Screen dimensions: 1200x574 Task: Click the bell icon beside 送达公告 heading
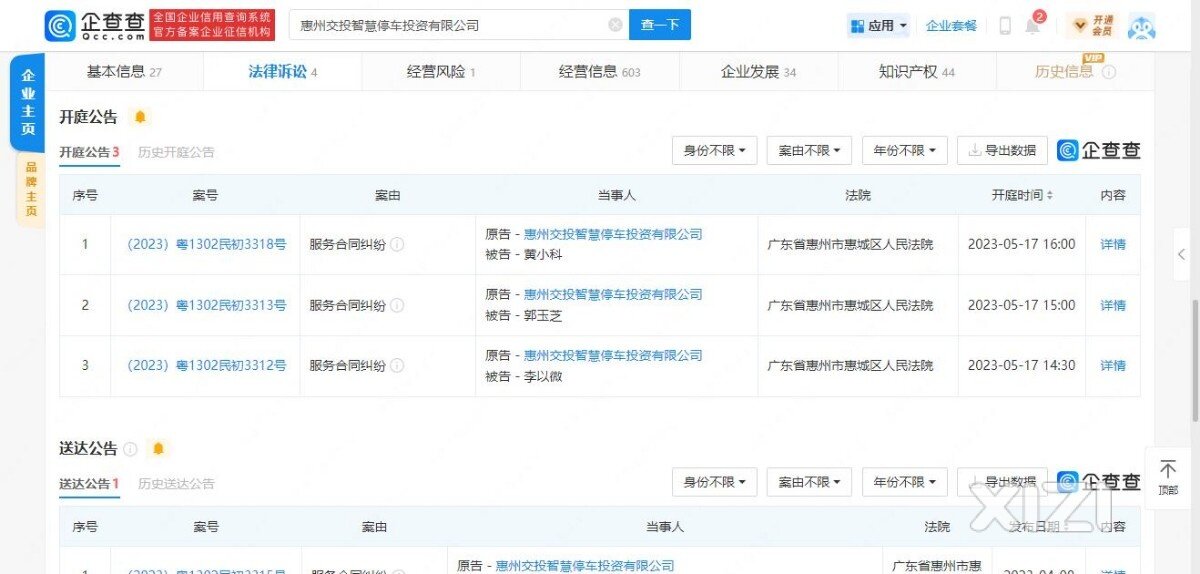(x=158, y=449)
